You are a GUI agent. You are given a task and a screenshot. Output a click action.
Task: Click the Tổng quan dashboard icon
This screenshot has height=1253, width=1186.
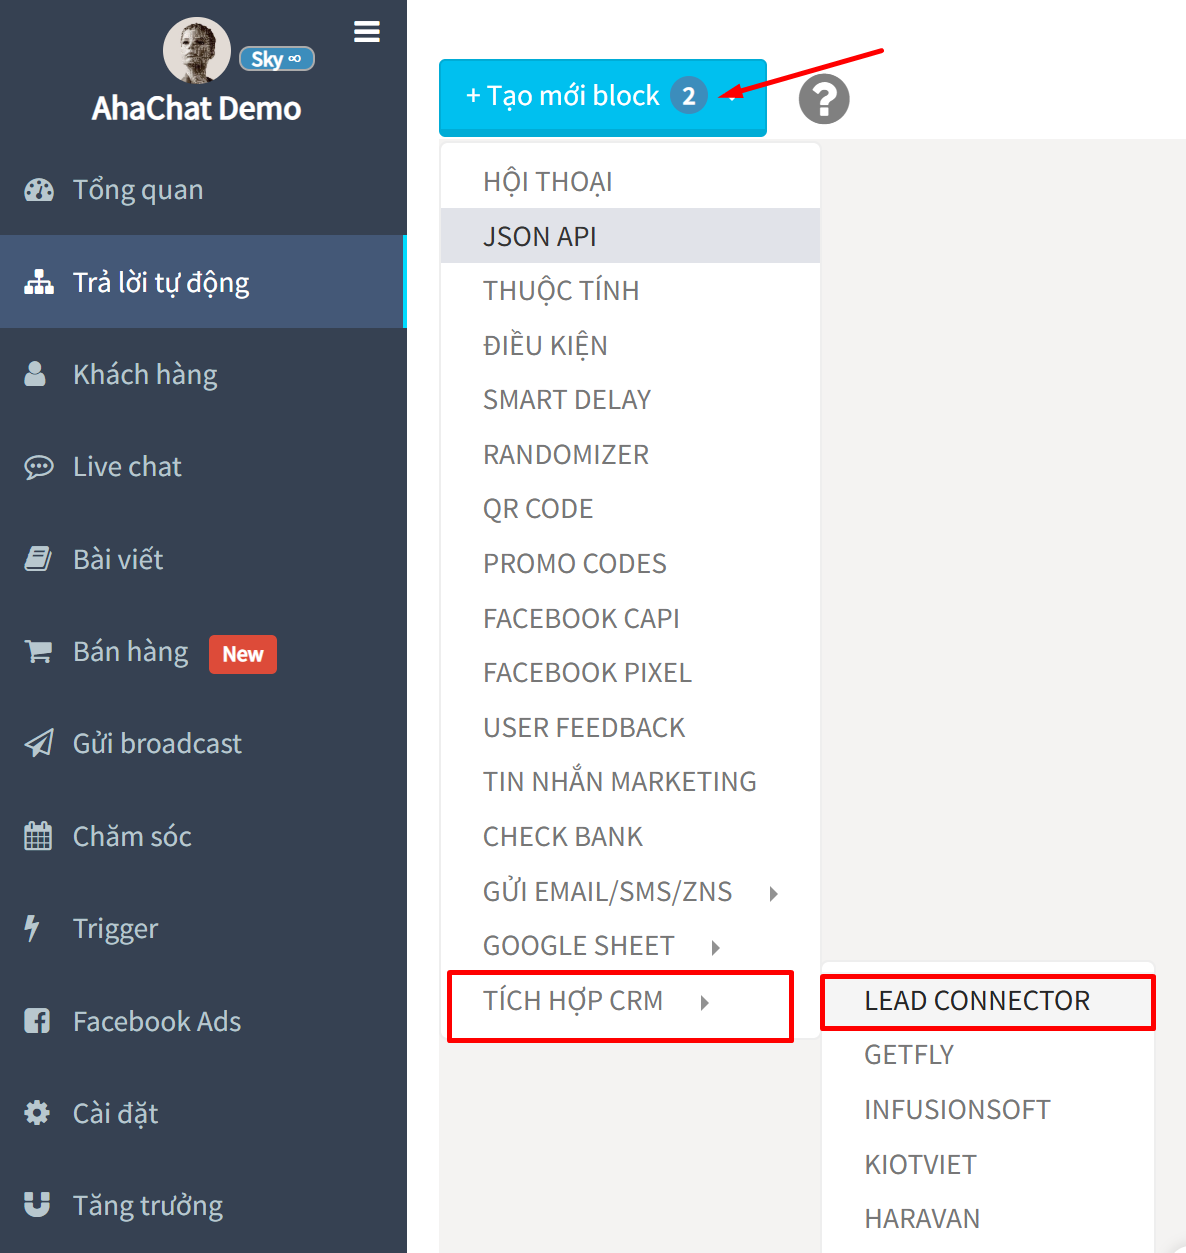click(39, 190)
